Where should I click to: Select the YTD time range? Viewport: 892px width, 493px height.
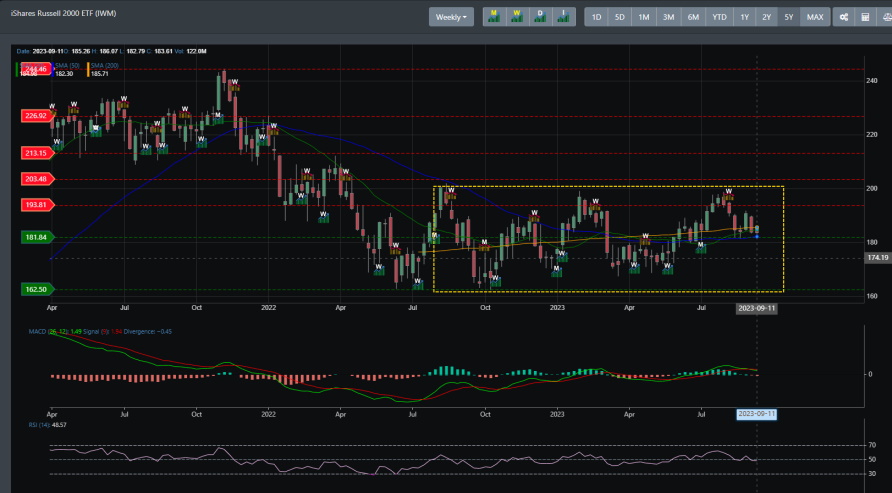pyautogui.click(x=720, y=17)
